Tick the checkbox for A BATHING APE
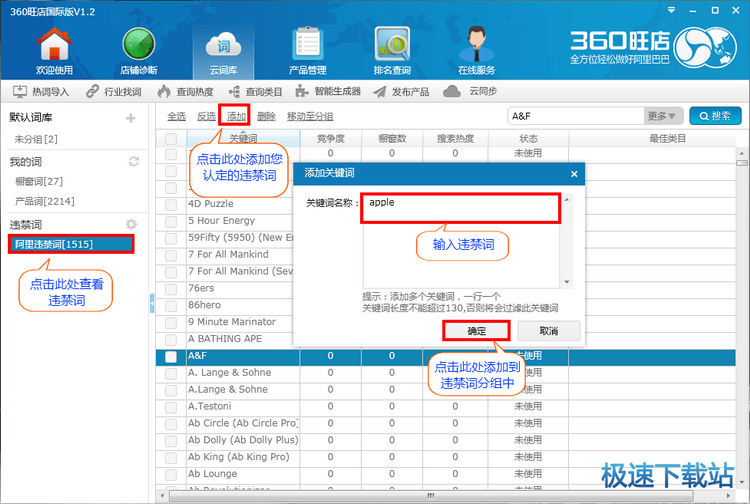Viewport: 750px width, 504px height. 171,340
